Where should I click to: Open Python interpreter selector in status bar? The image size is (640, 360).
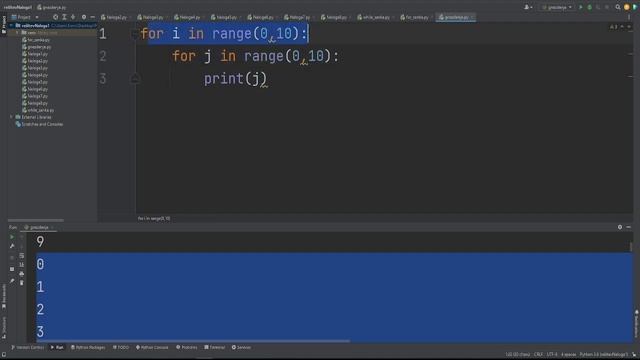[604, 354]
